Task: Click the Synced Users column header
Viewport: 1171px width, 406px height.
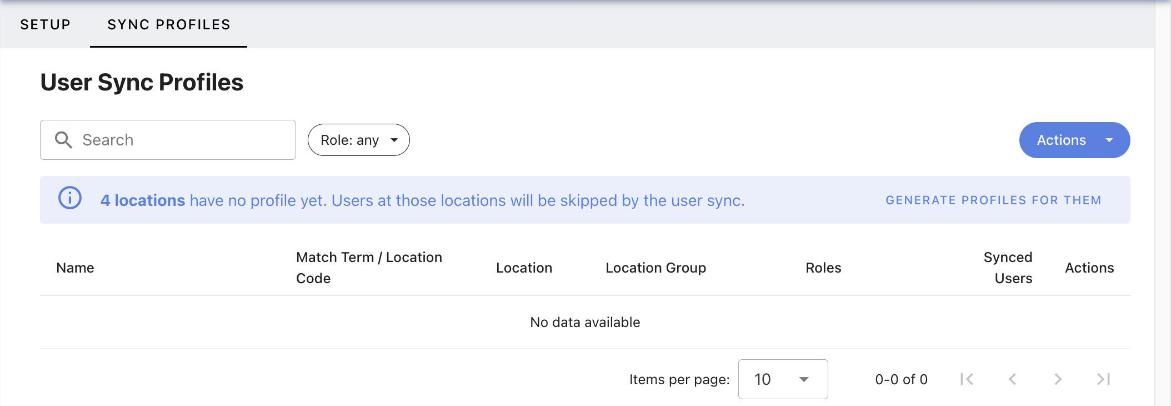Action: coord(1007,267)
